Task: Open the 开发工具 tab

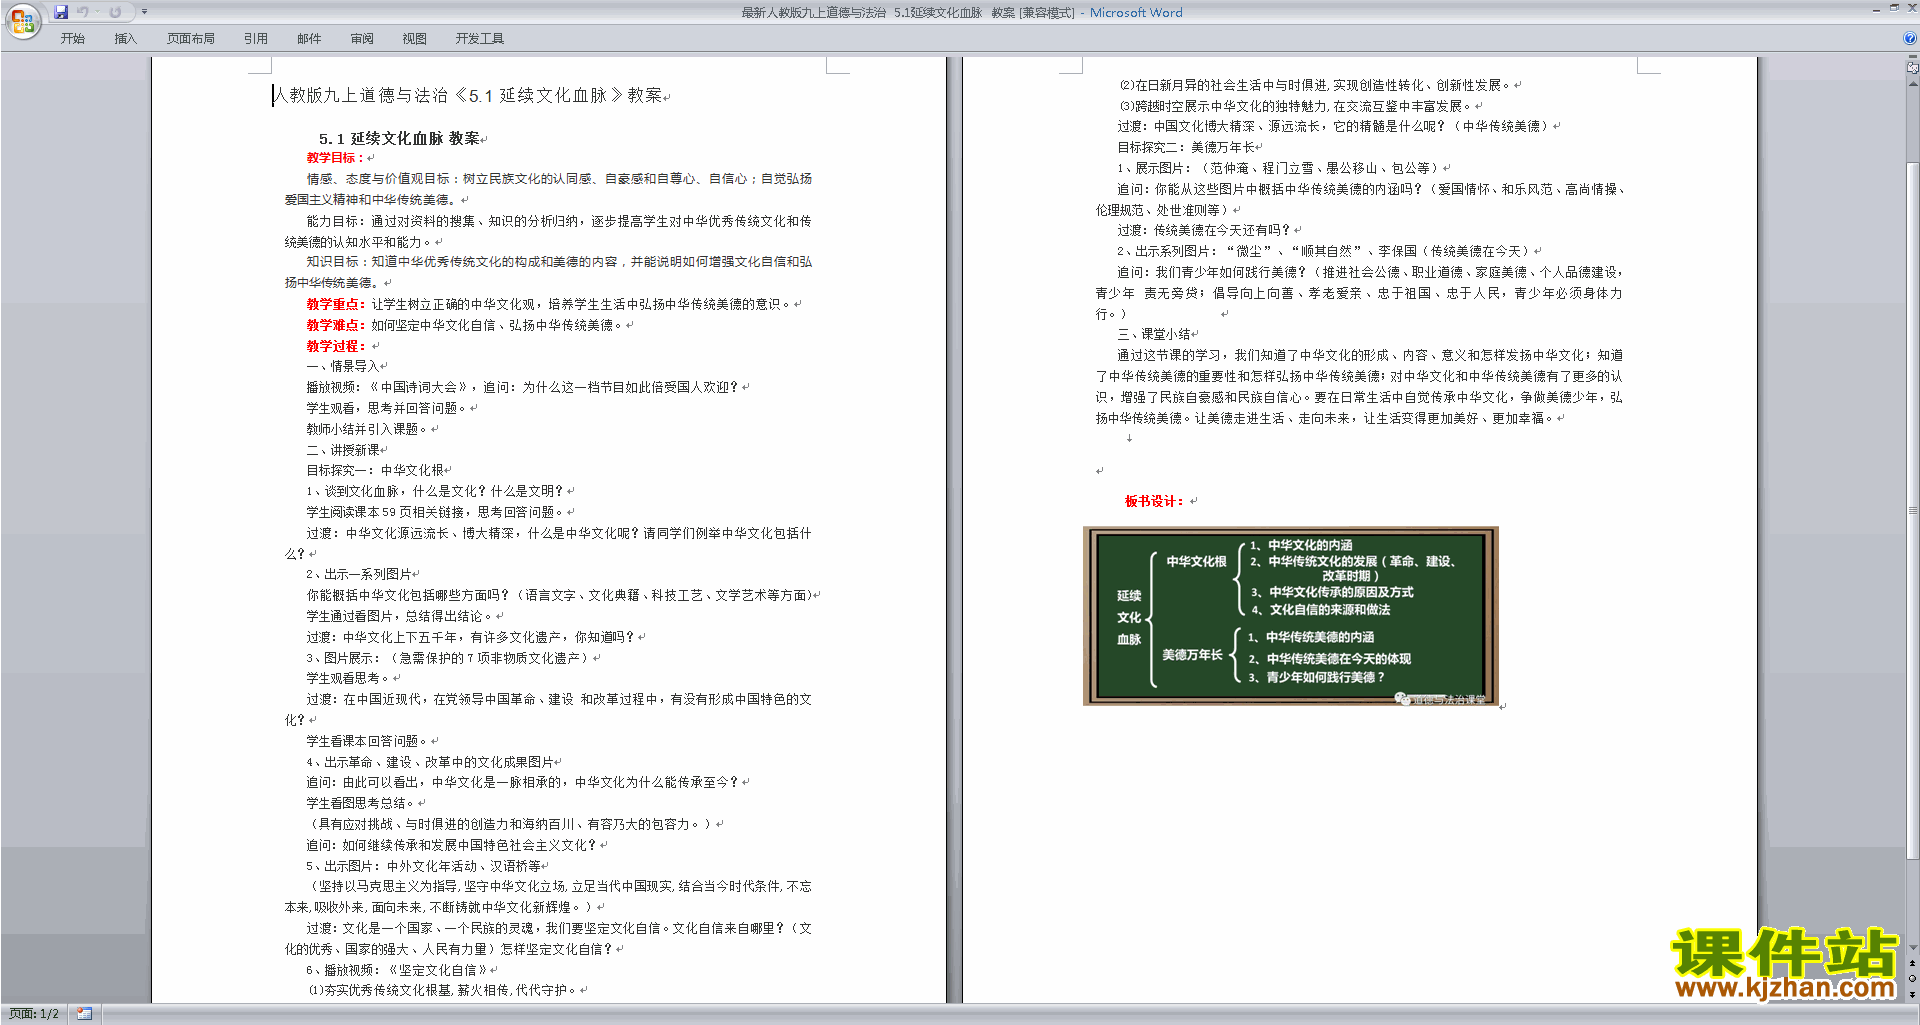Action: click(x=480, y=39)
